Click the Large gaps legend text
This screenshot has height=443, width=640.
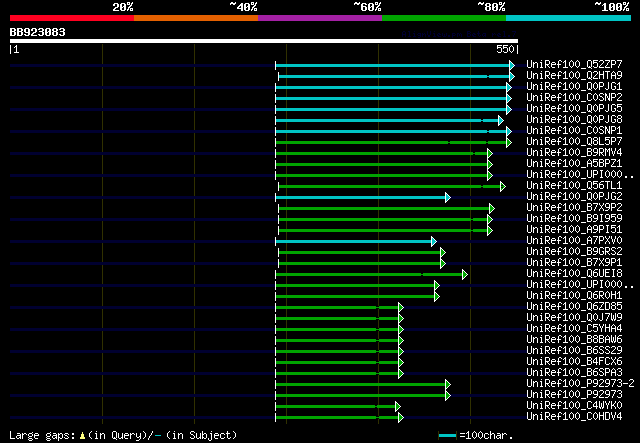(x=123, y=435)
